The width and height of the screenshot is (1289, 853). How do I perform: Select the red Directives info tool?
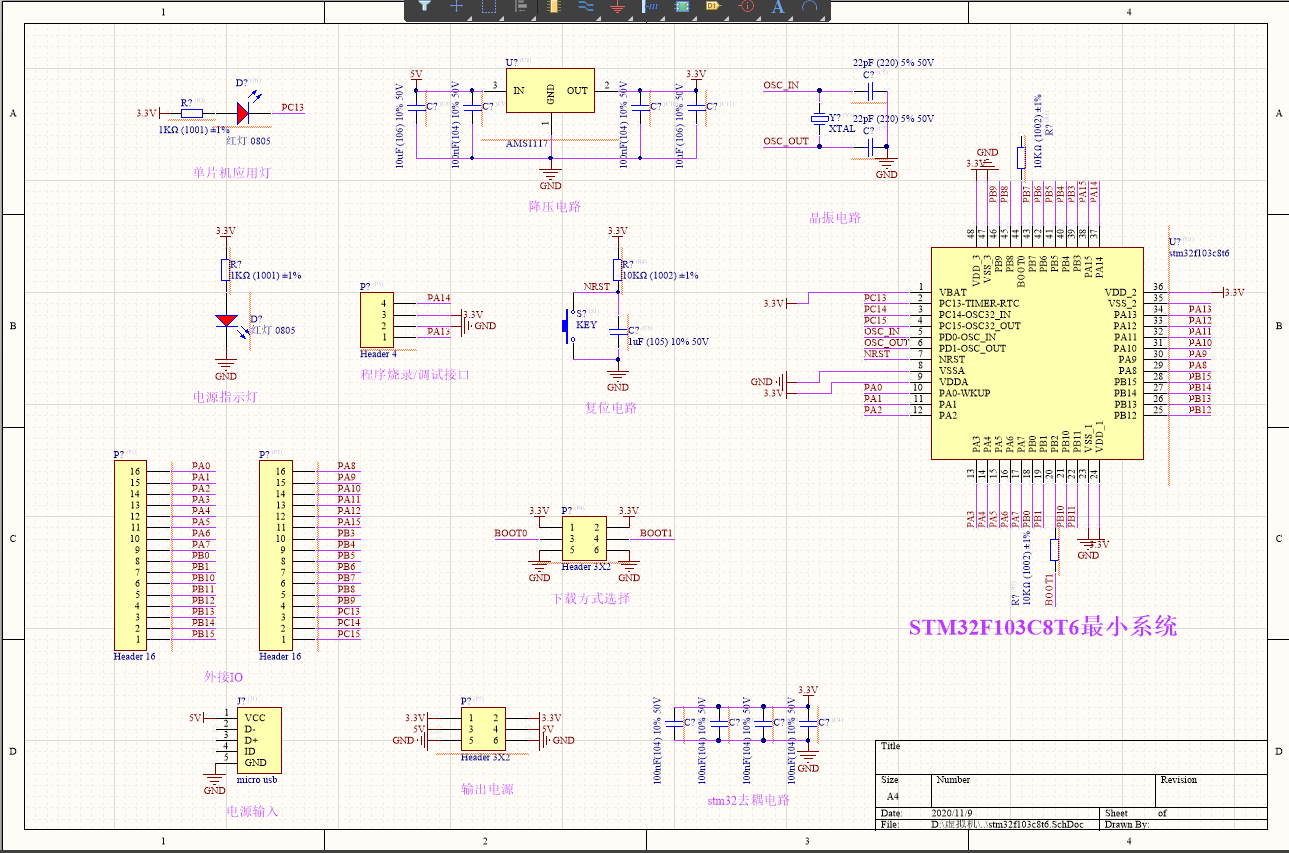pos(746,7)
